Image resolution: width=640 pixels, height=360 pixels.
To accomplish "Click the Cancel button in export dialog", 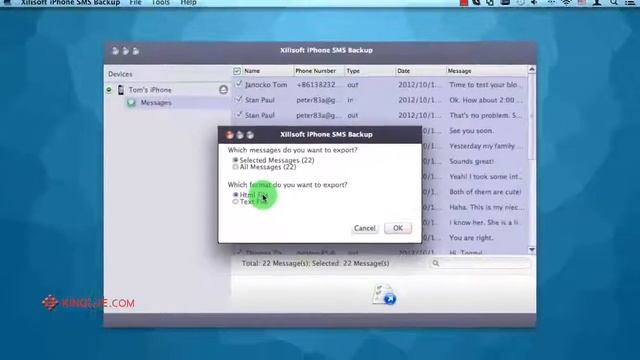I will click(364, 228).
